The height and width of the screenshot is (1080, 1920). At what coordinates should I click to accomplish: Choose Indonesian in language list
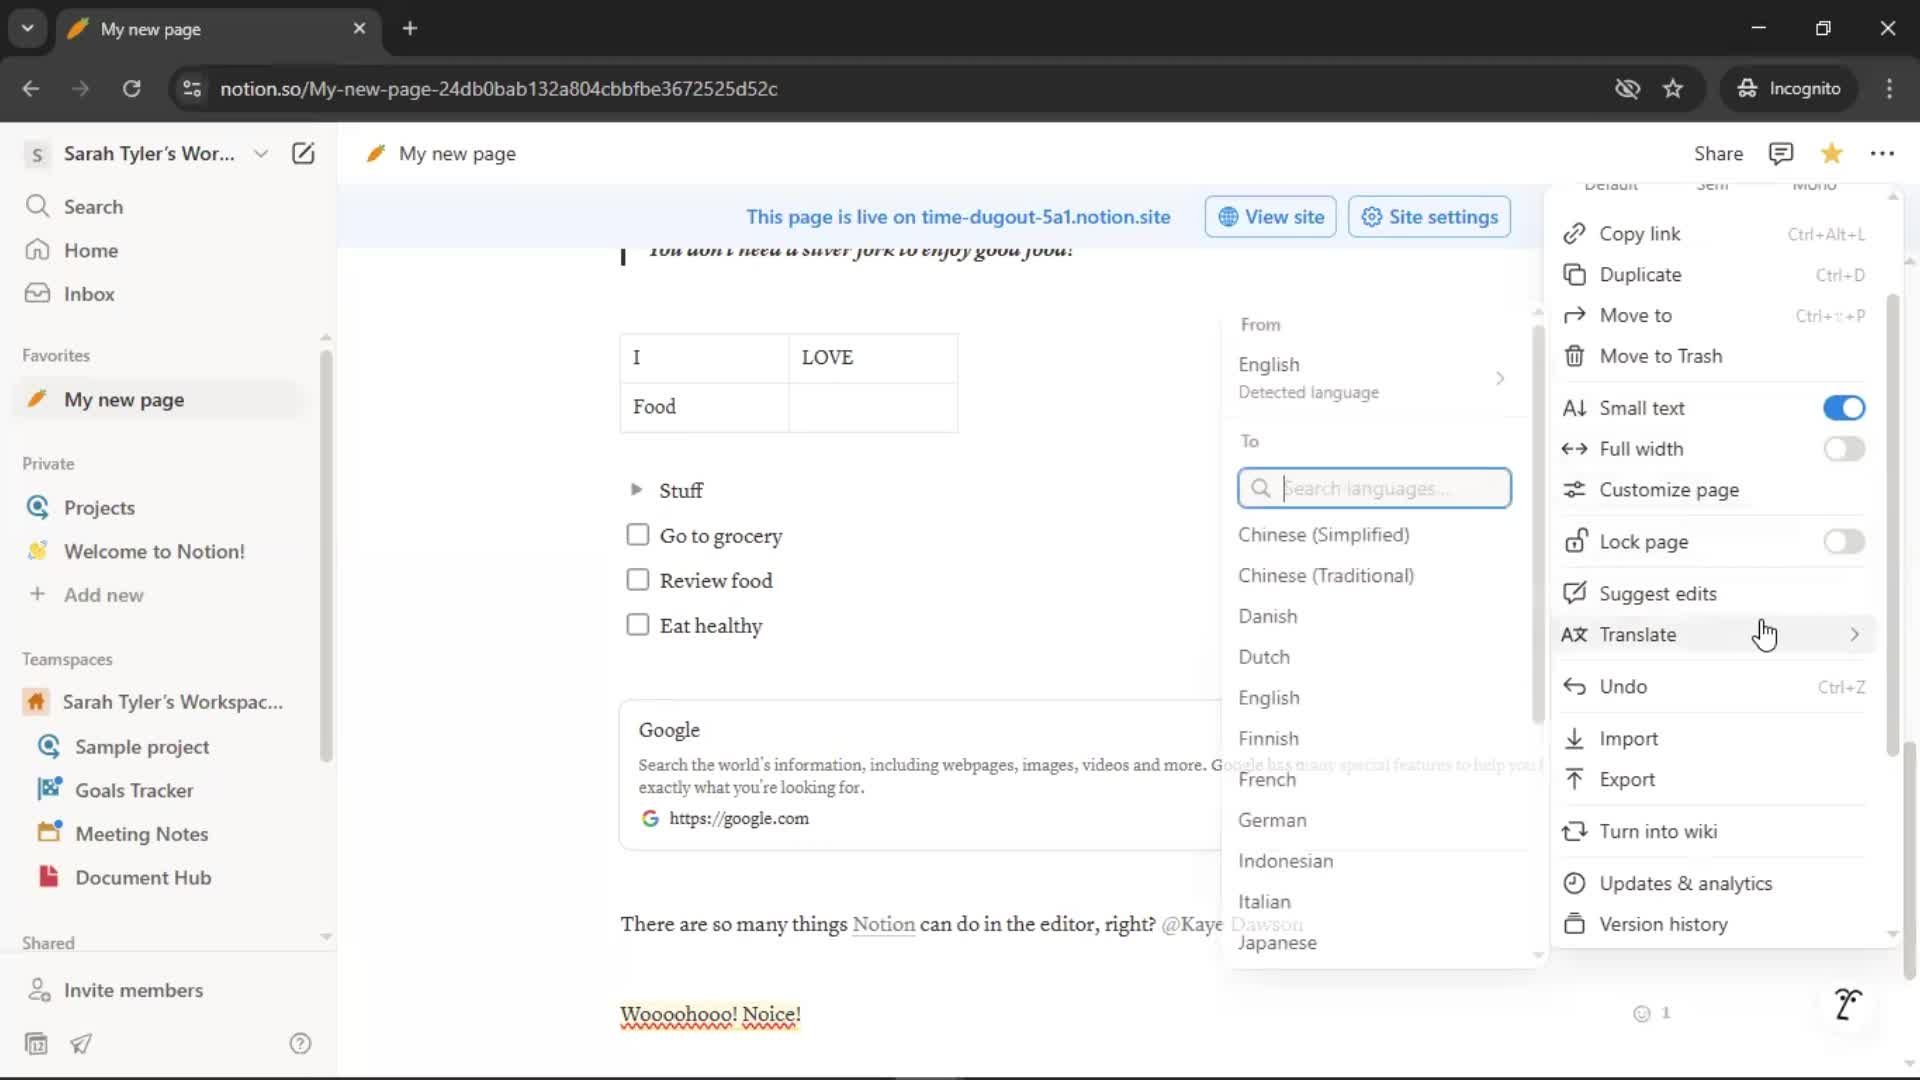pos(1285,861)
